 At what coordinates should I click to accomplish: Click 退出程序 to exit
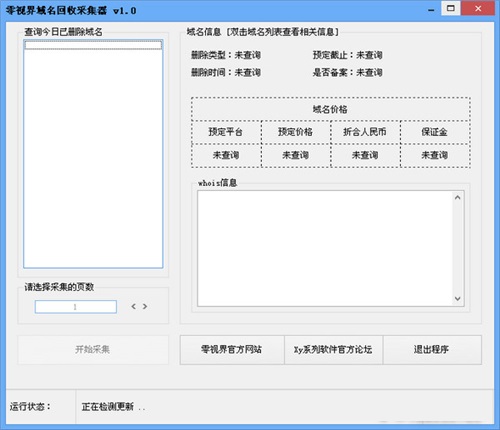(432, 350)
